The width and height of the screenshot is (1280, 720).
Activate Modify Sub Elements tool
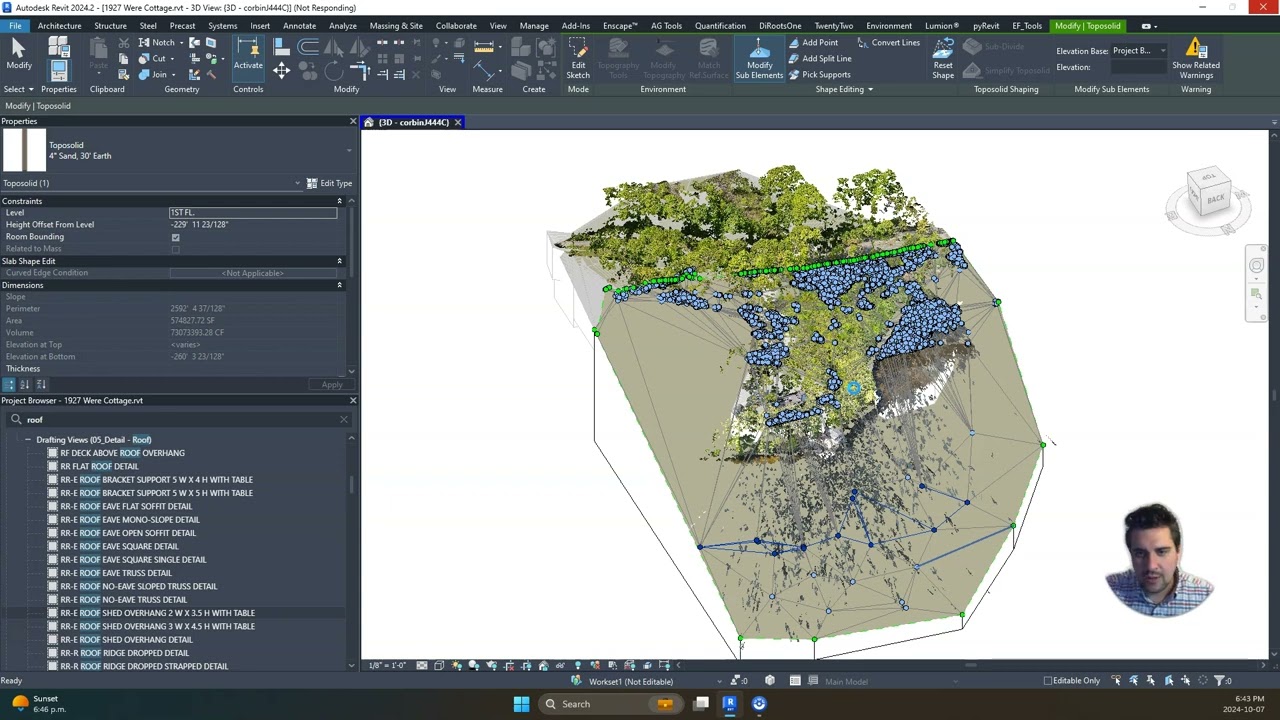click(759, 58)
